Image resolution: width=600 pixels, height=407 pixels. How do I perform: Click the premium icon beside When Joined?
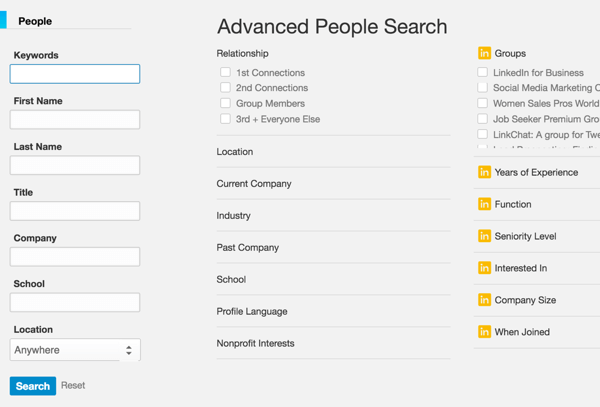(484, 332)
